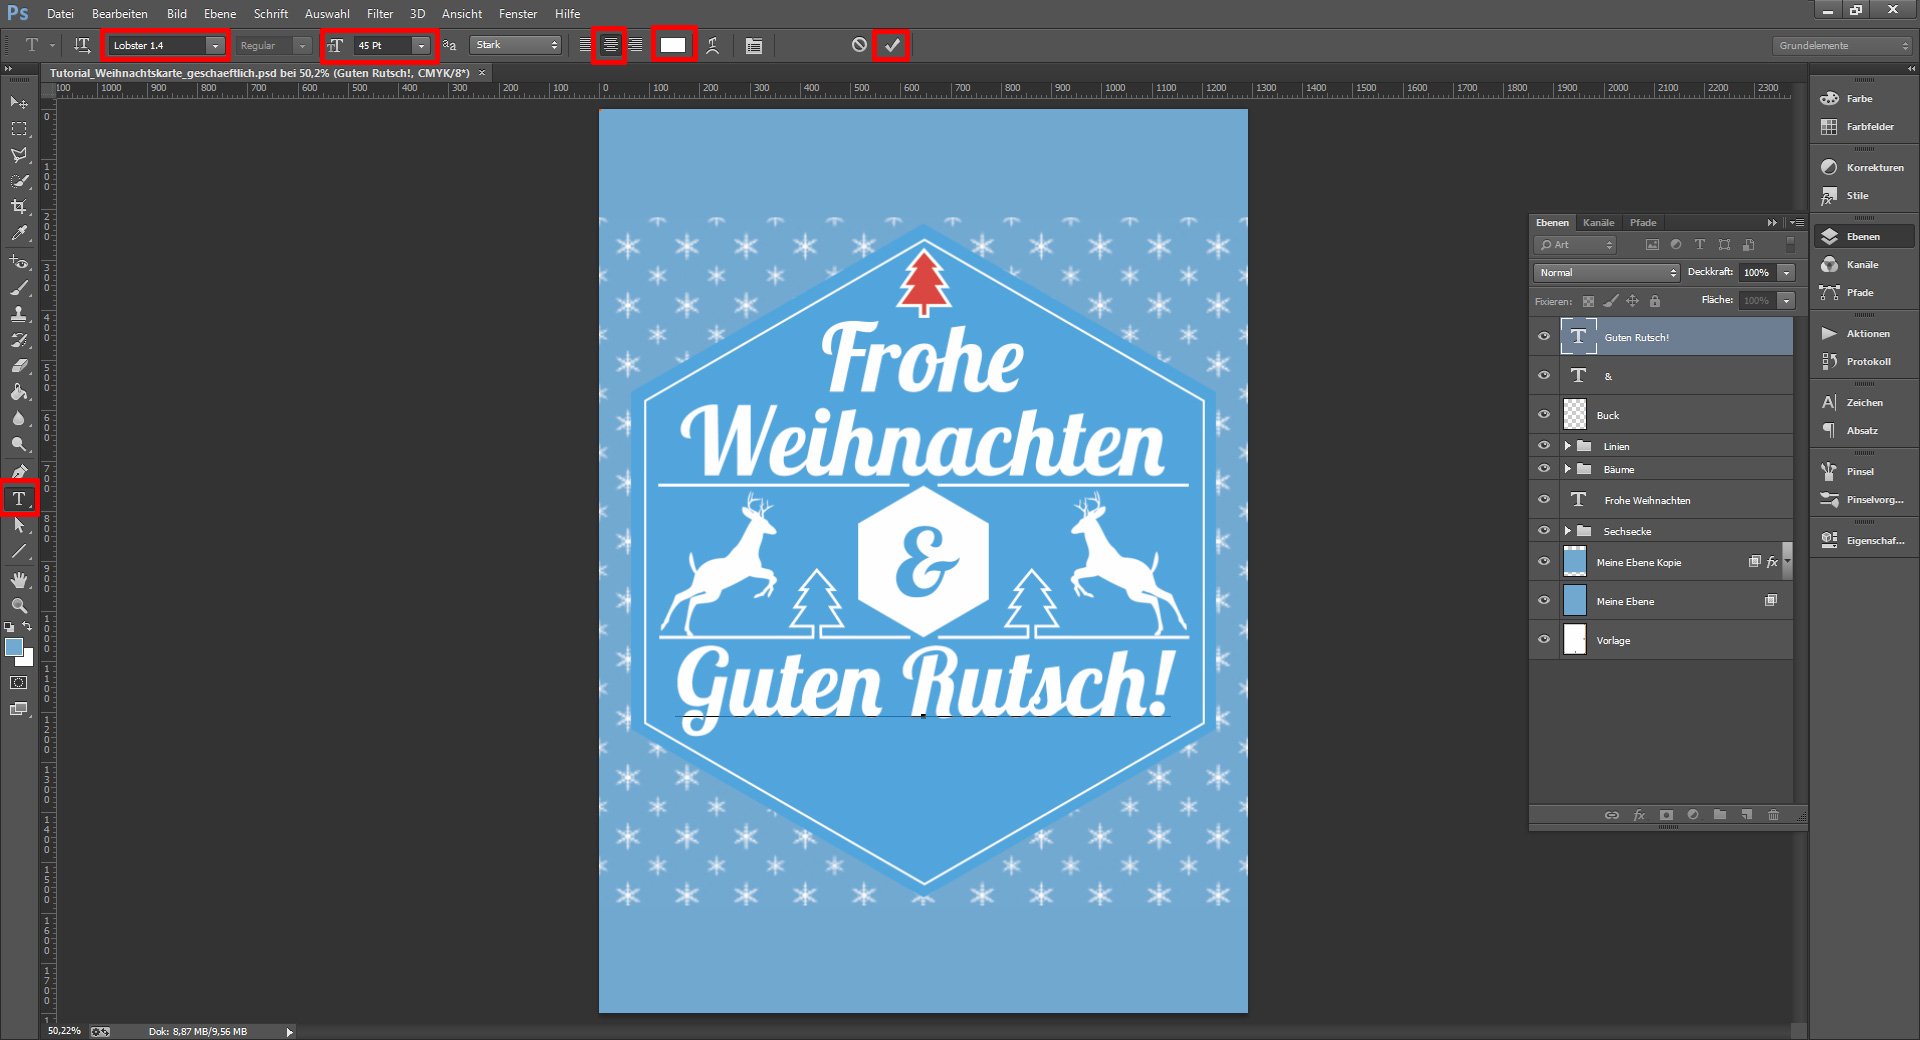Expand the Sechsecke group
The height and width of the screenshot is (1040, 1920).
click(1567, 530)
